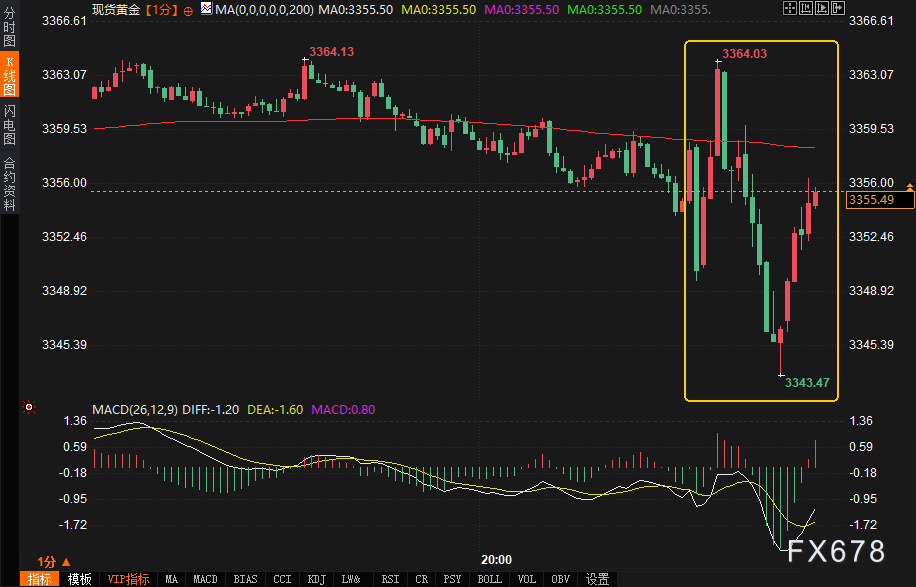The height and width of the screenshot is (587, 916).
Task: Apply the RSI indicator
Action: [x=390, y=579]
